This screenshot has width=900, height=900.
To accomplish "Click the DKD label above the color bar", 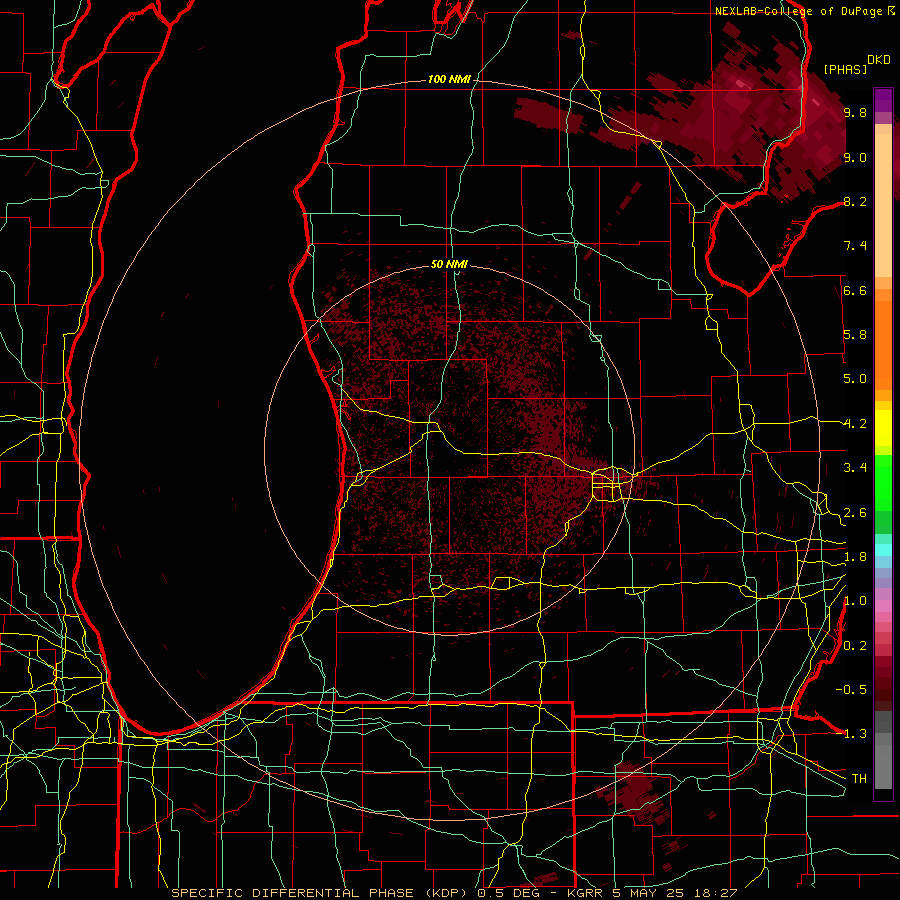I will coord(879,60).
